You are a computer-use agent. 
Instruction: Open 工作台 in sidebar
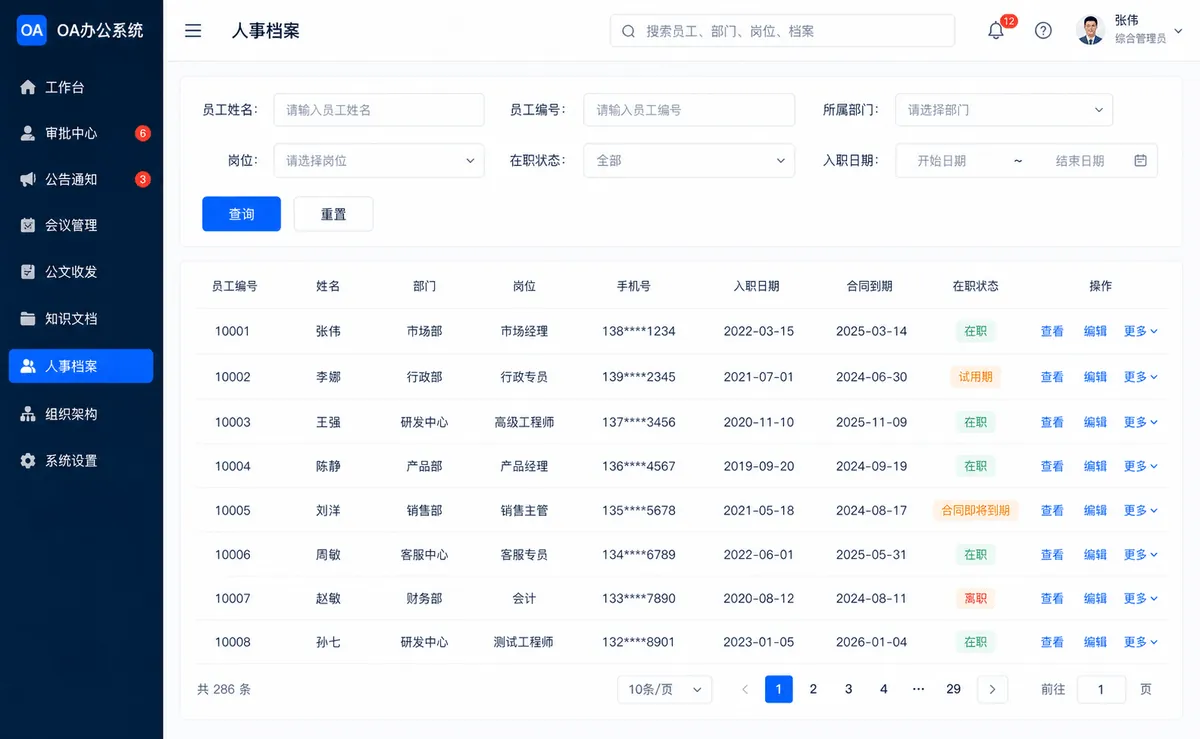pyautogui.click(x=81, y=87)
